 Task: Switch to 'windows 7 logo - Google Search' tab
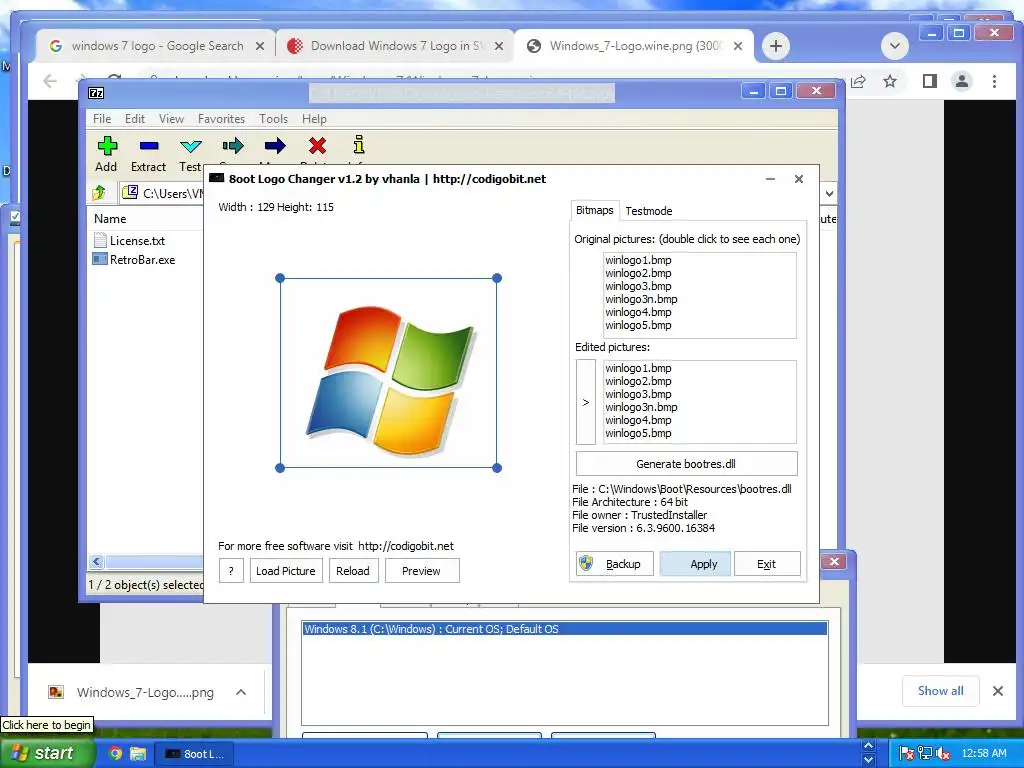(157, 46)
